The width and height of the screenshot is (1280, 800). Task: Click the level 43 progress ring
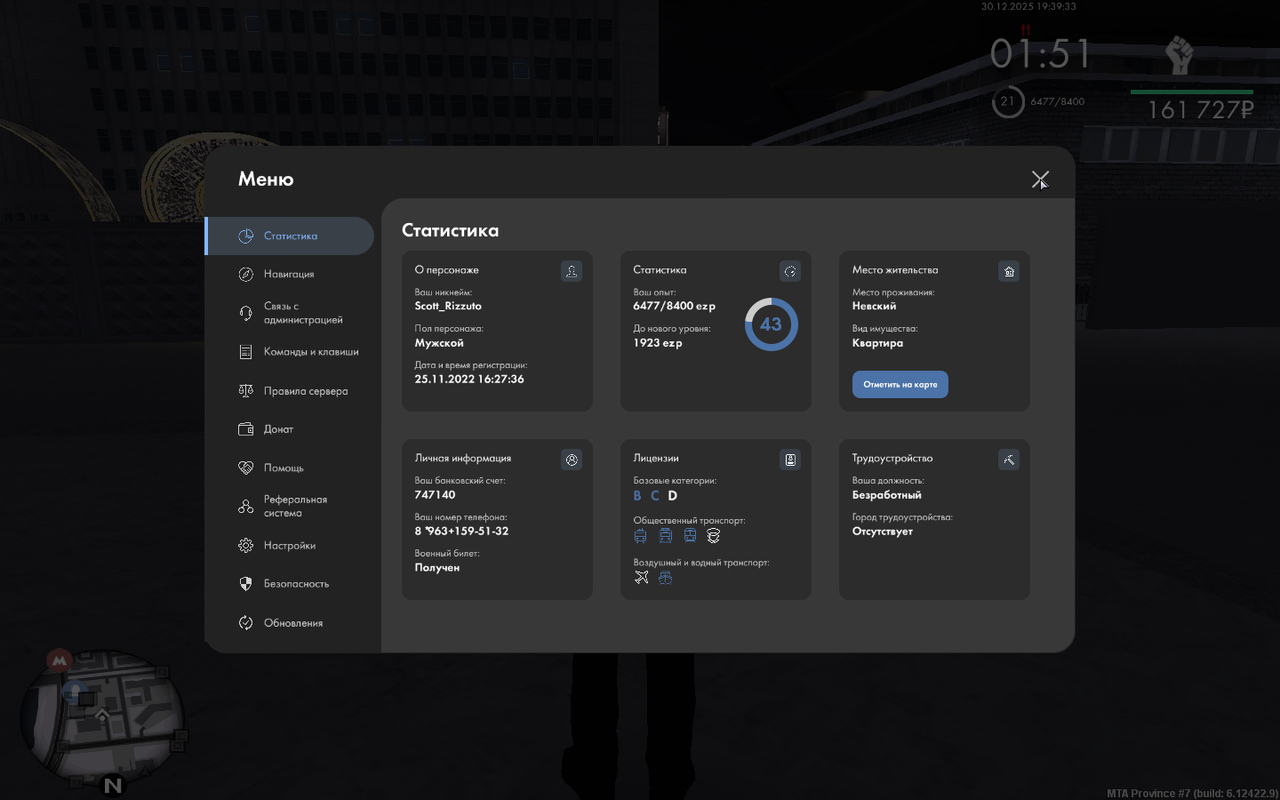[771, 324]
